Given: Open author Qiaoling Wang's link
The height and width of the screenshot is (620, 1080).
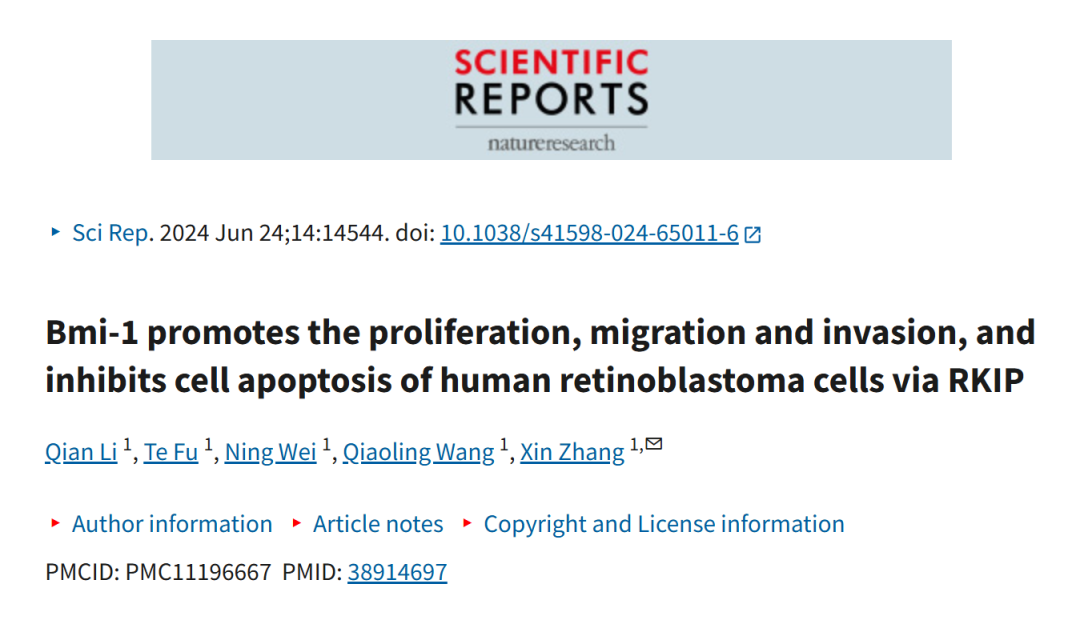Looking at the screenshot, I should point(419,452).
